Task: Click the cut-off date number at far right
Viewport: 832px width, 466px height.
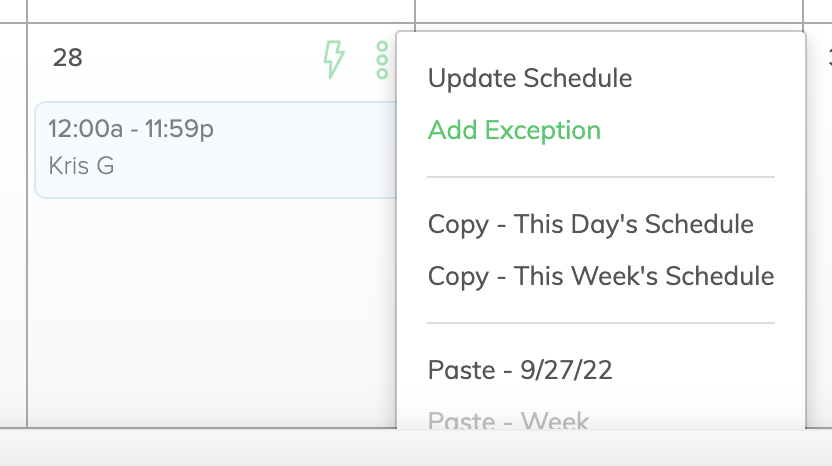Action: [830, 57]
